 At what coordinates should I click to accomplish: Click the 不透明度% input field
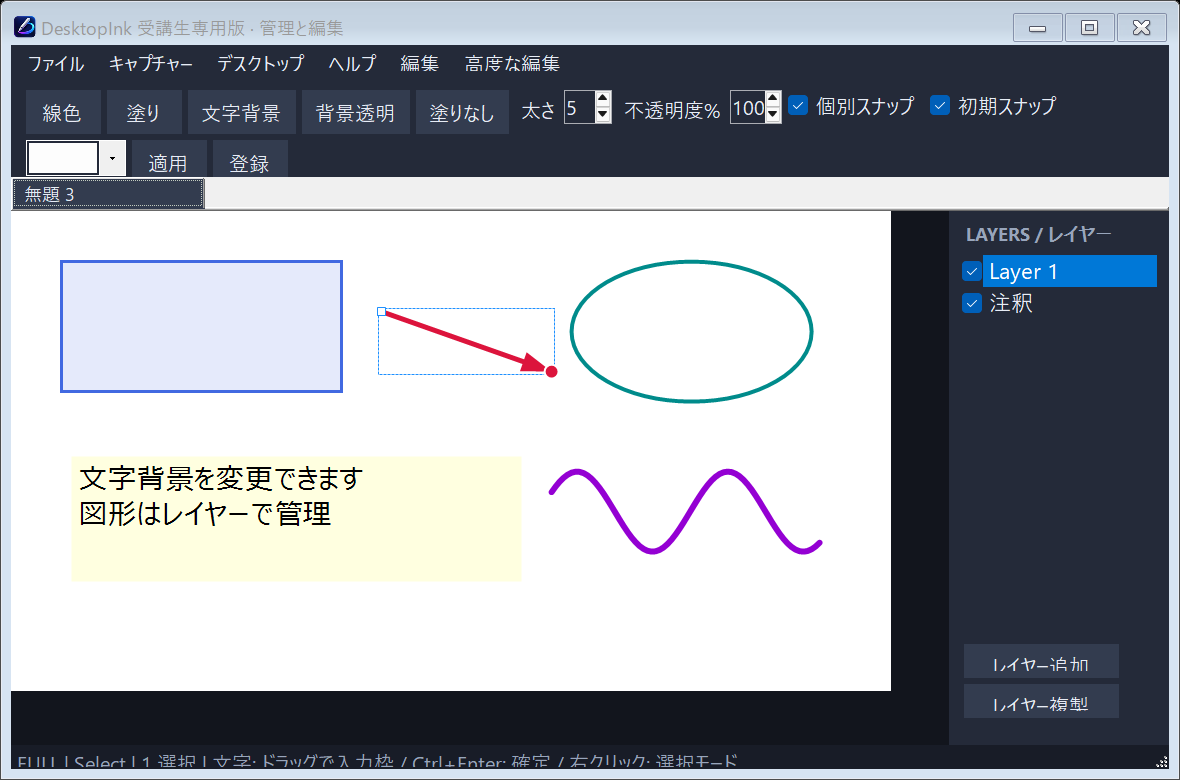pos(747,108)
